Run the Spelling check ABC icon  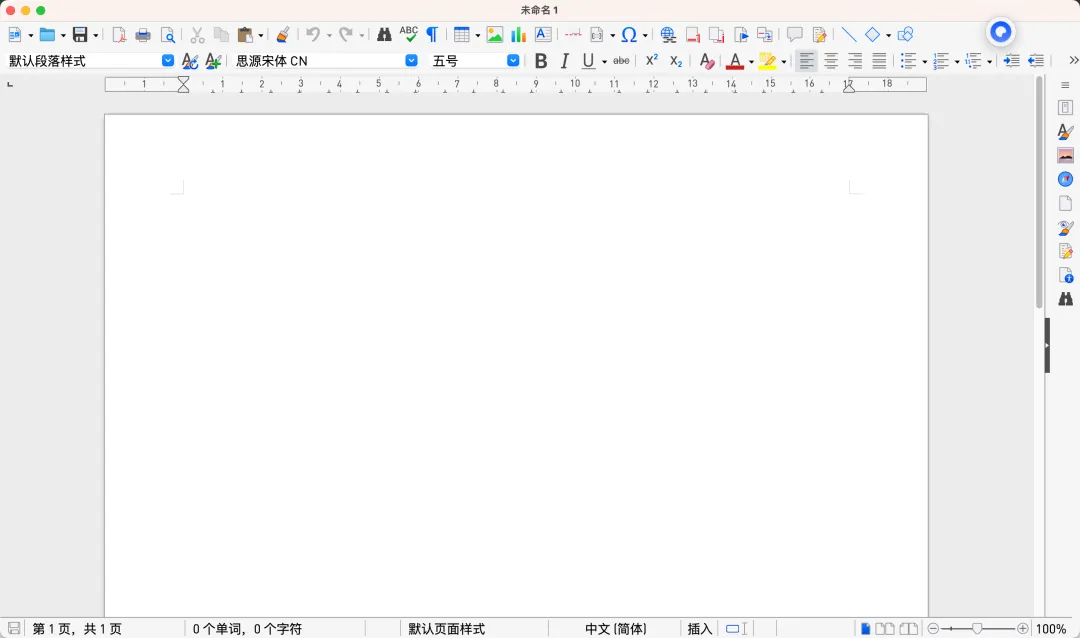coord(408,34)
